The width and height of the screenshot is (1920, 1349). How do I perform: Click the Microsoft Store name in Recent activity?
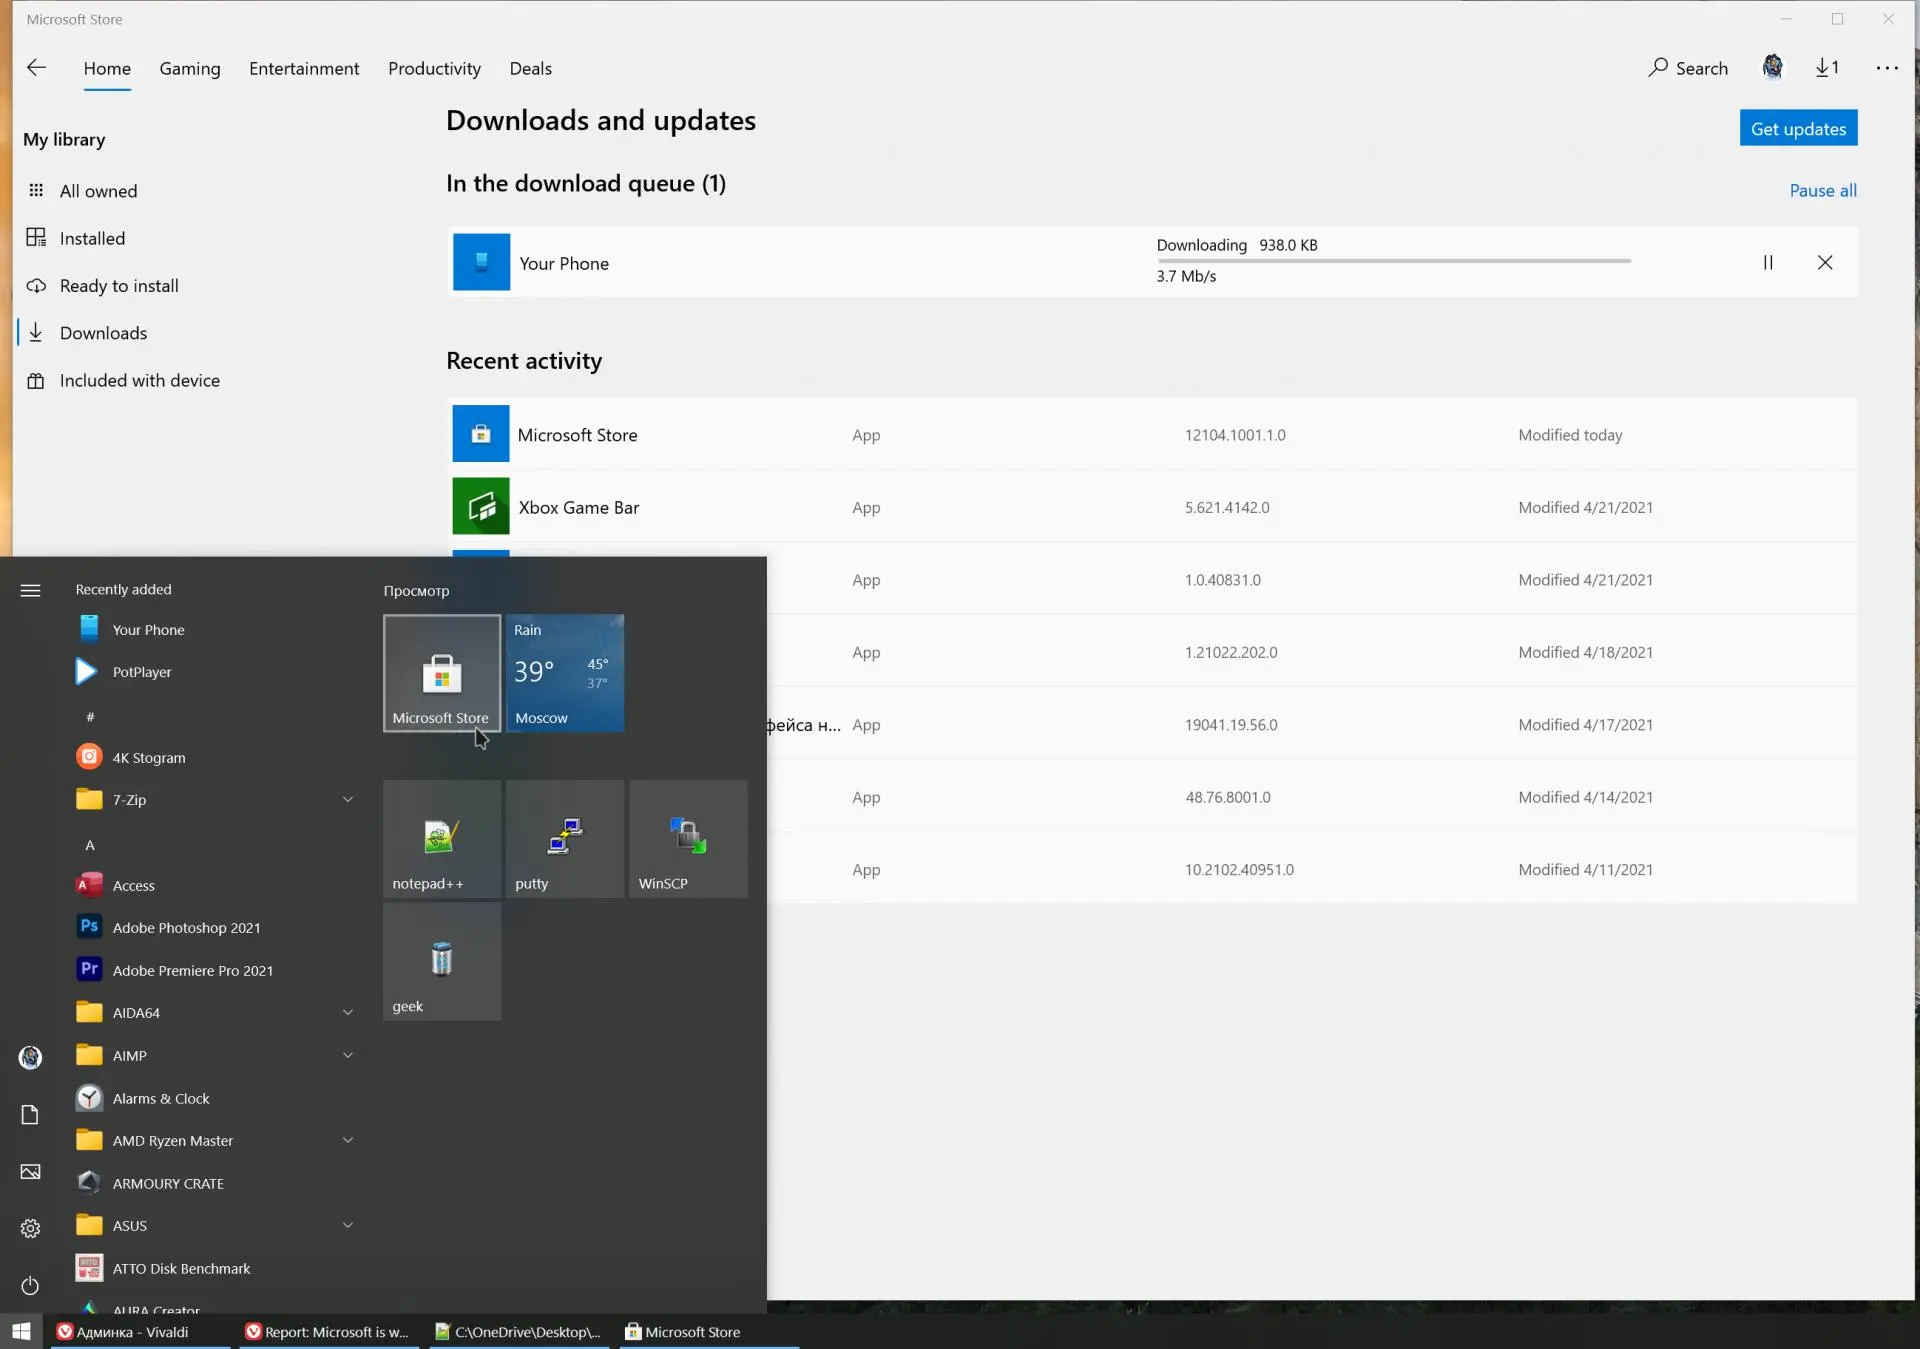(x=577, y=435)
